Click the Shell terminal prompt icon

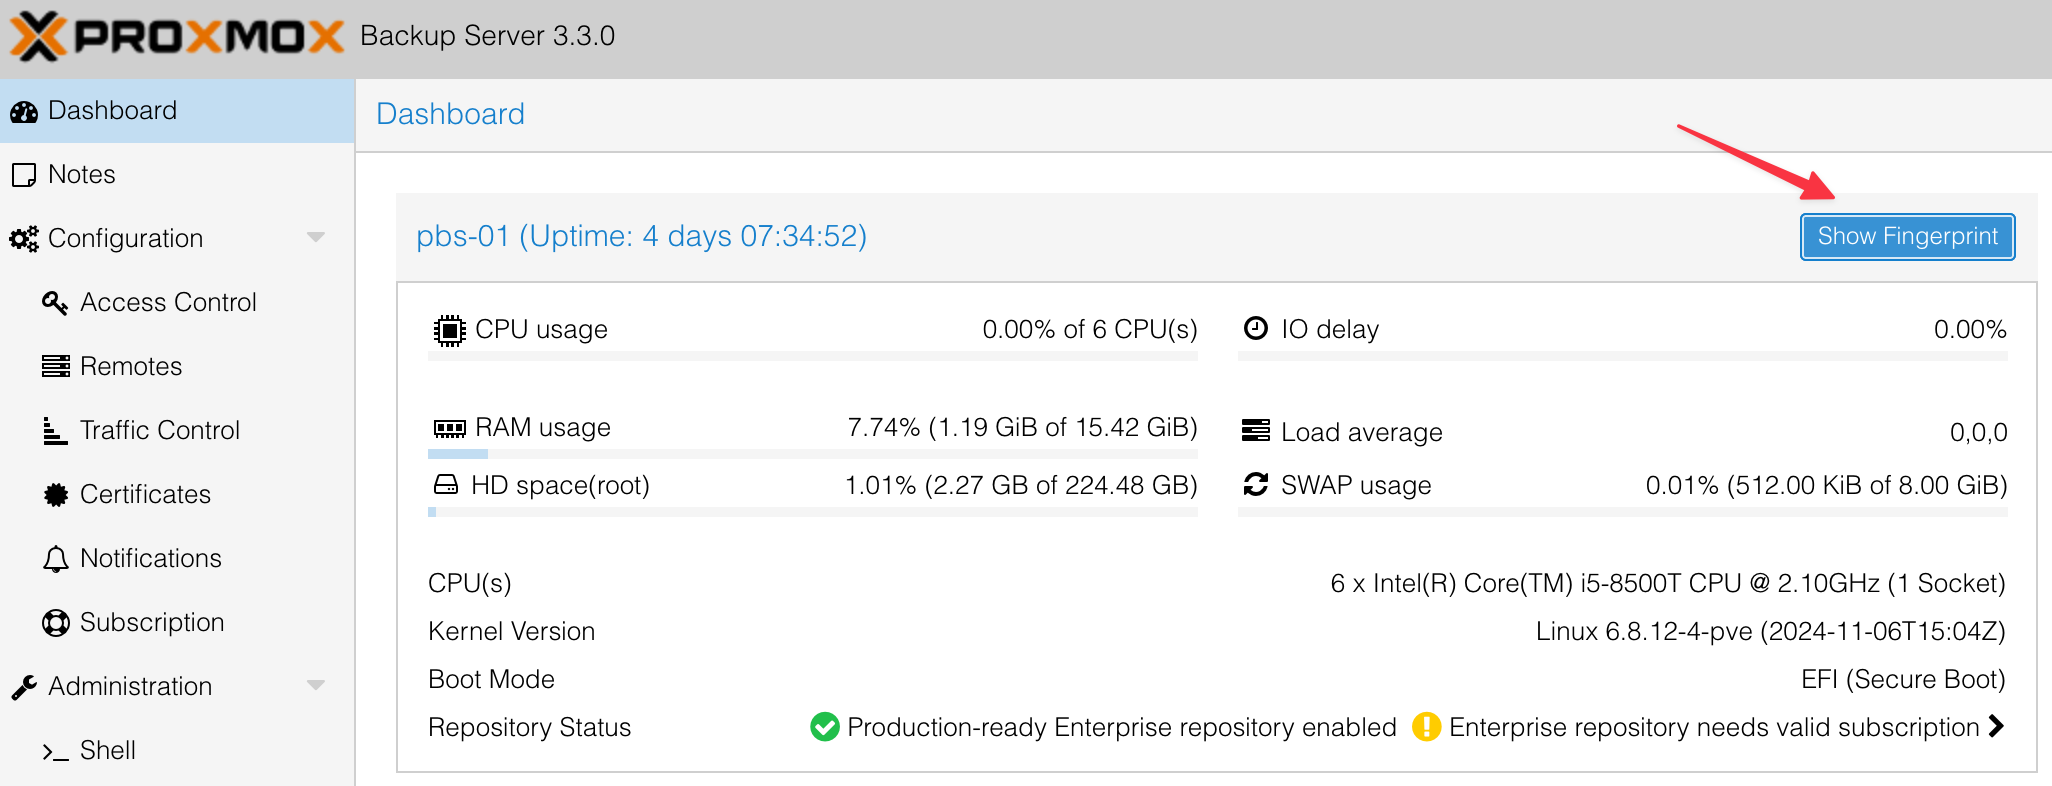[x=55, y=751]
